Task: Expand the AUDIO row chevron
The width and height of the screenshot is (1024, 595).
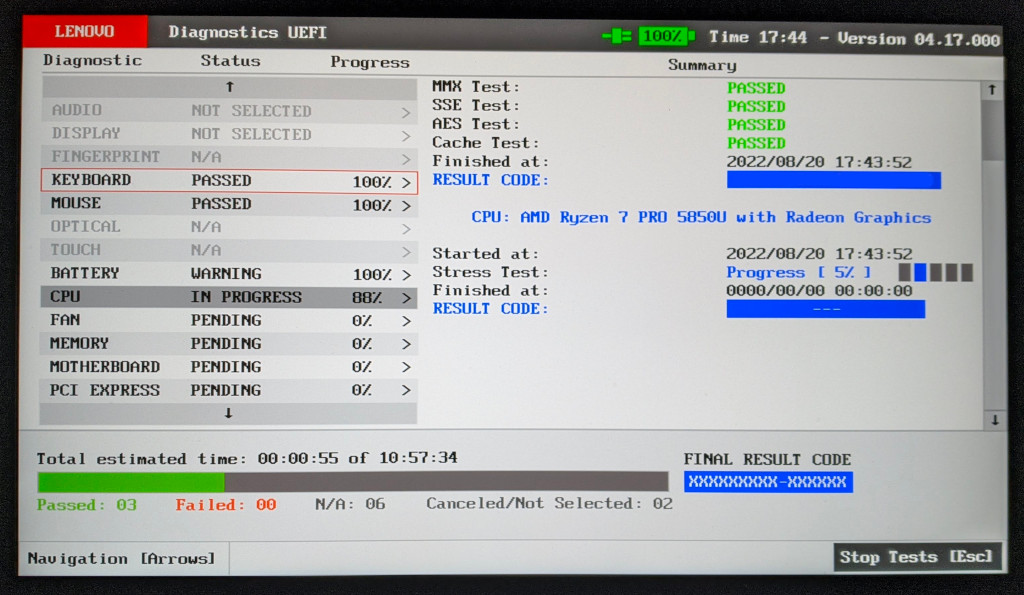Action: pyautogui.click(x=406, y=112)
